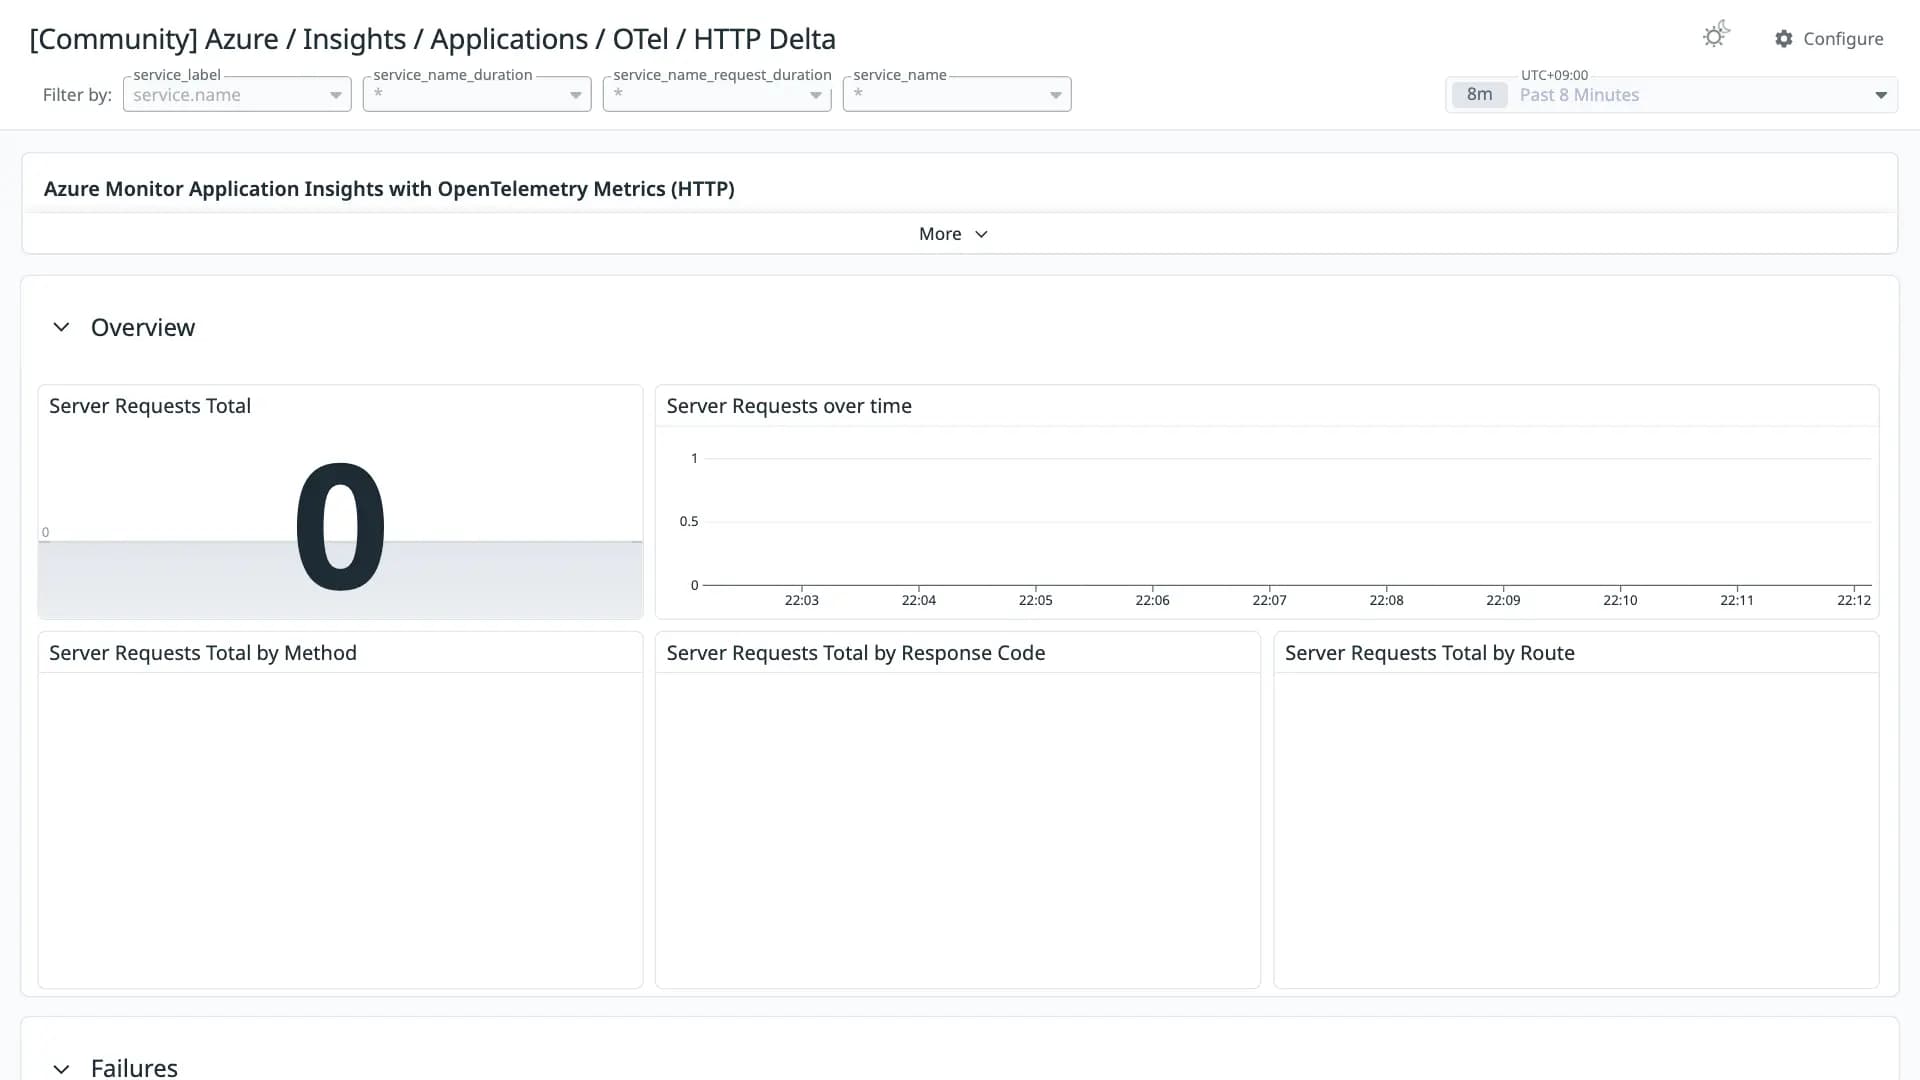The height and width of the screenshot is (1080, 1920).
Task: Click the Failures section heading text
Action: point(134,1068)
